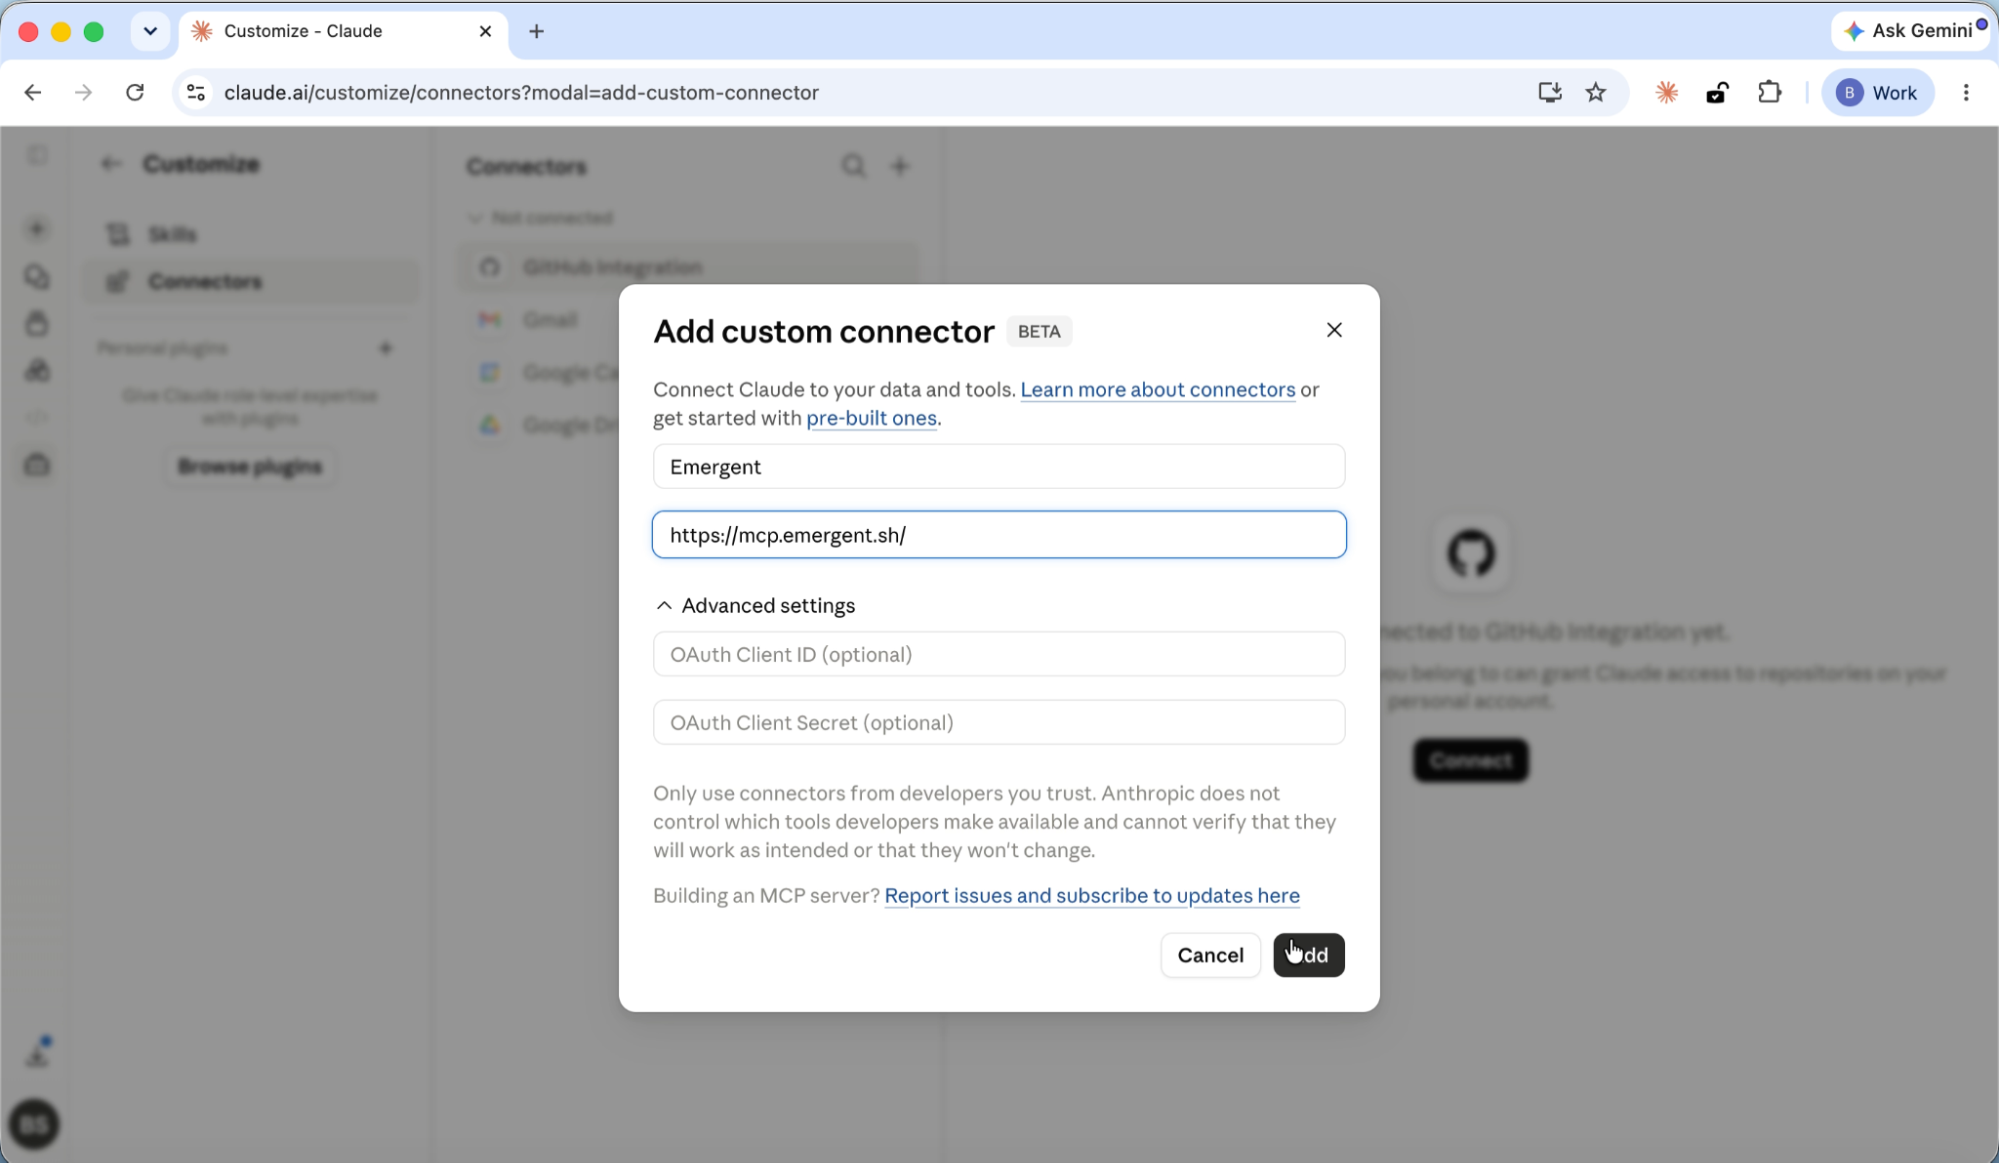The height and width of the screenshot is (1163, 1999).
Task: Select the Customize - Claude tab
Action: [343, 31]
